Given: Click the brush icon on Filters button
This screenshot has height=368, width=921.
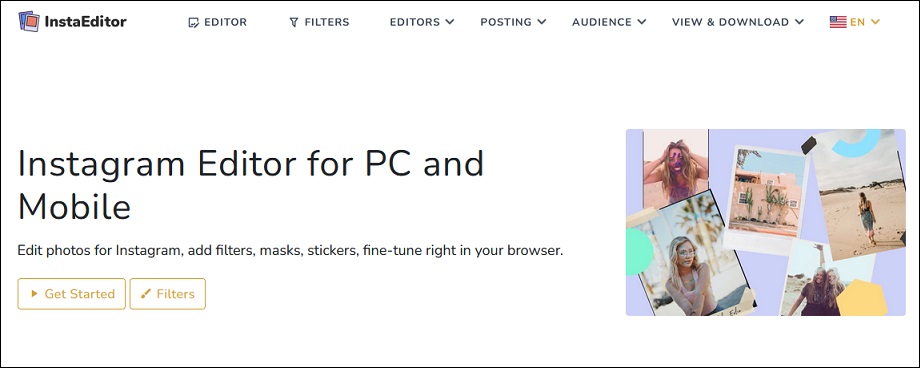Looking at the screenshot, I should [146, 293].
